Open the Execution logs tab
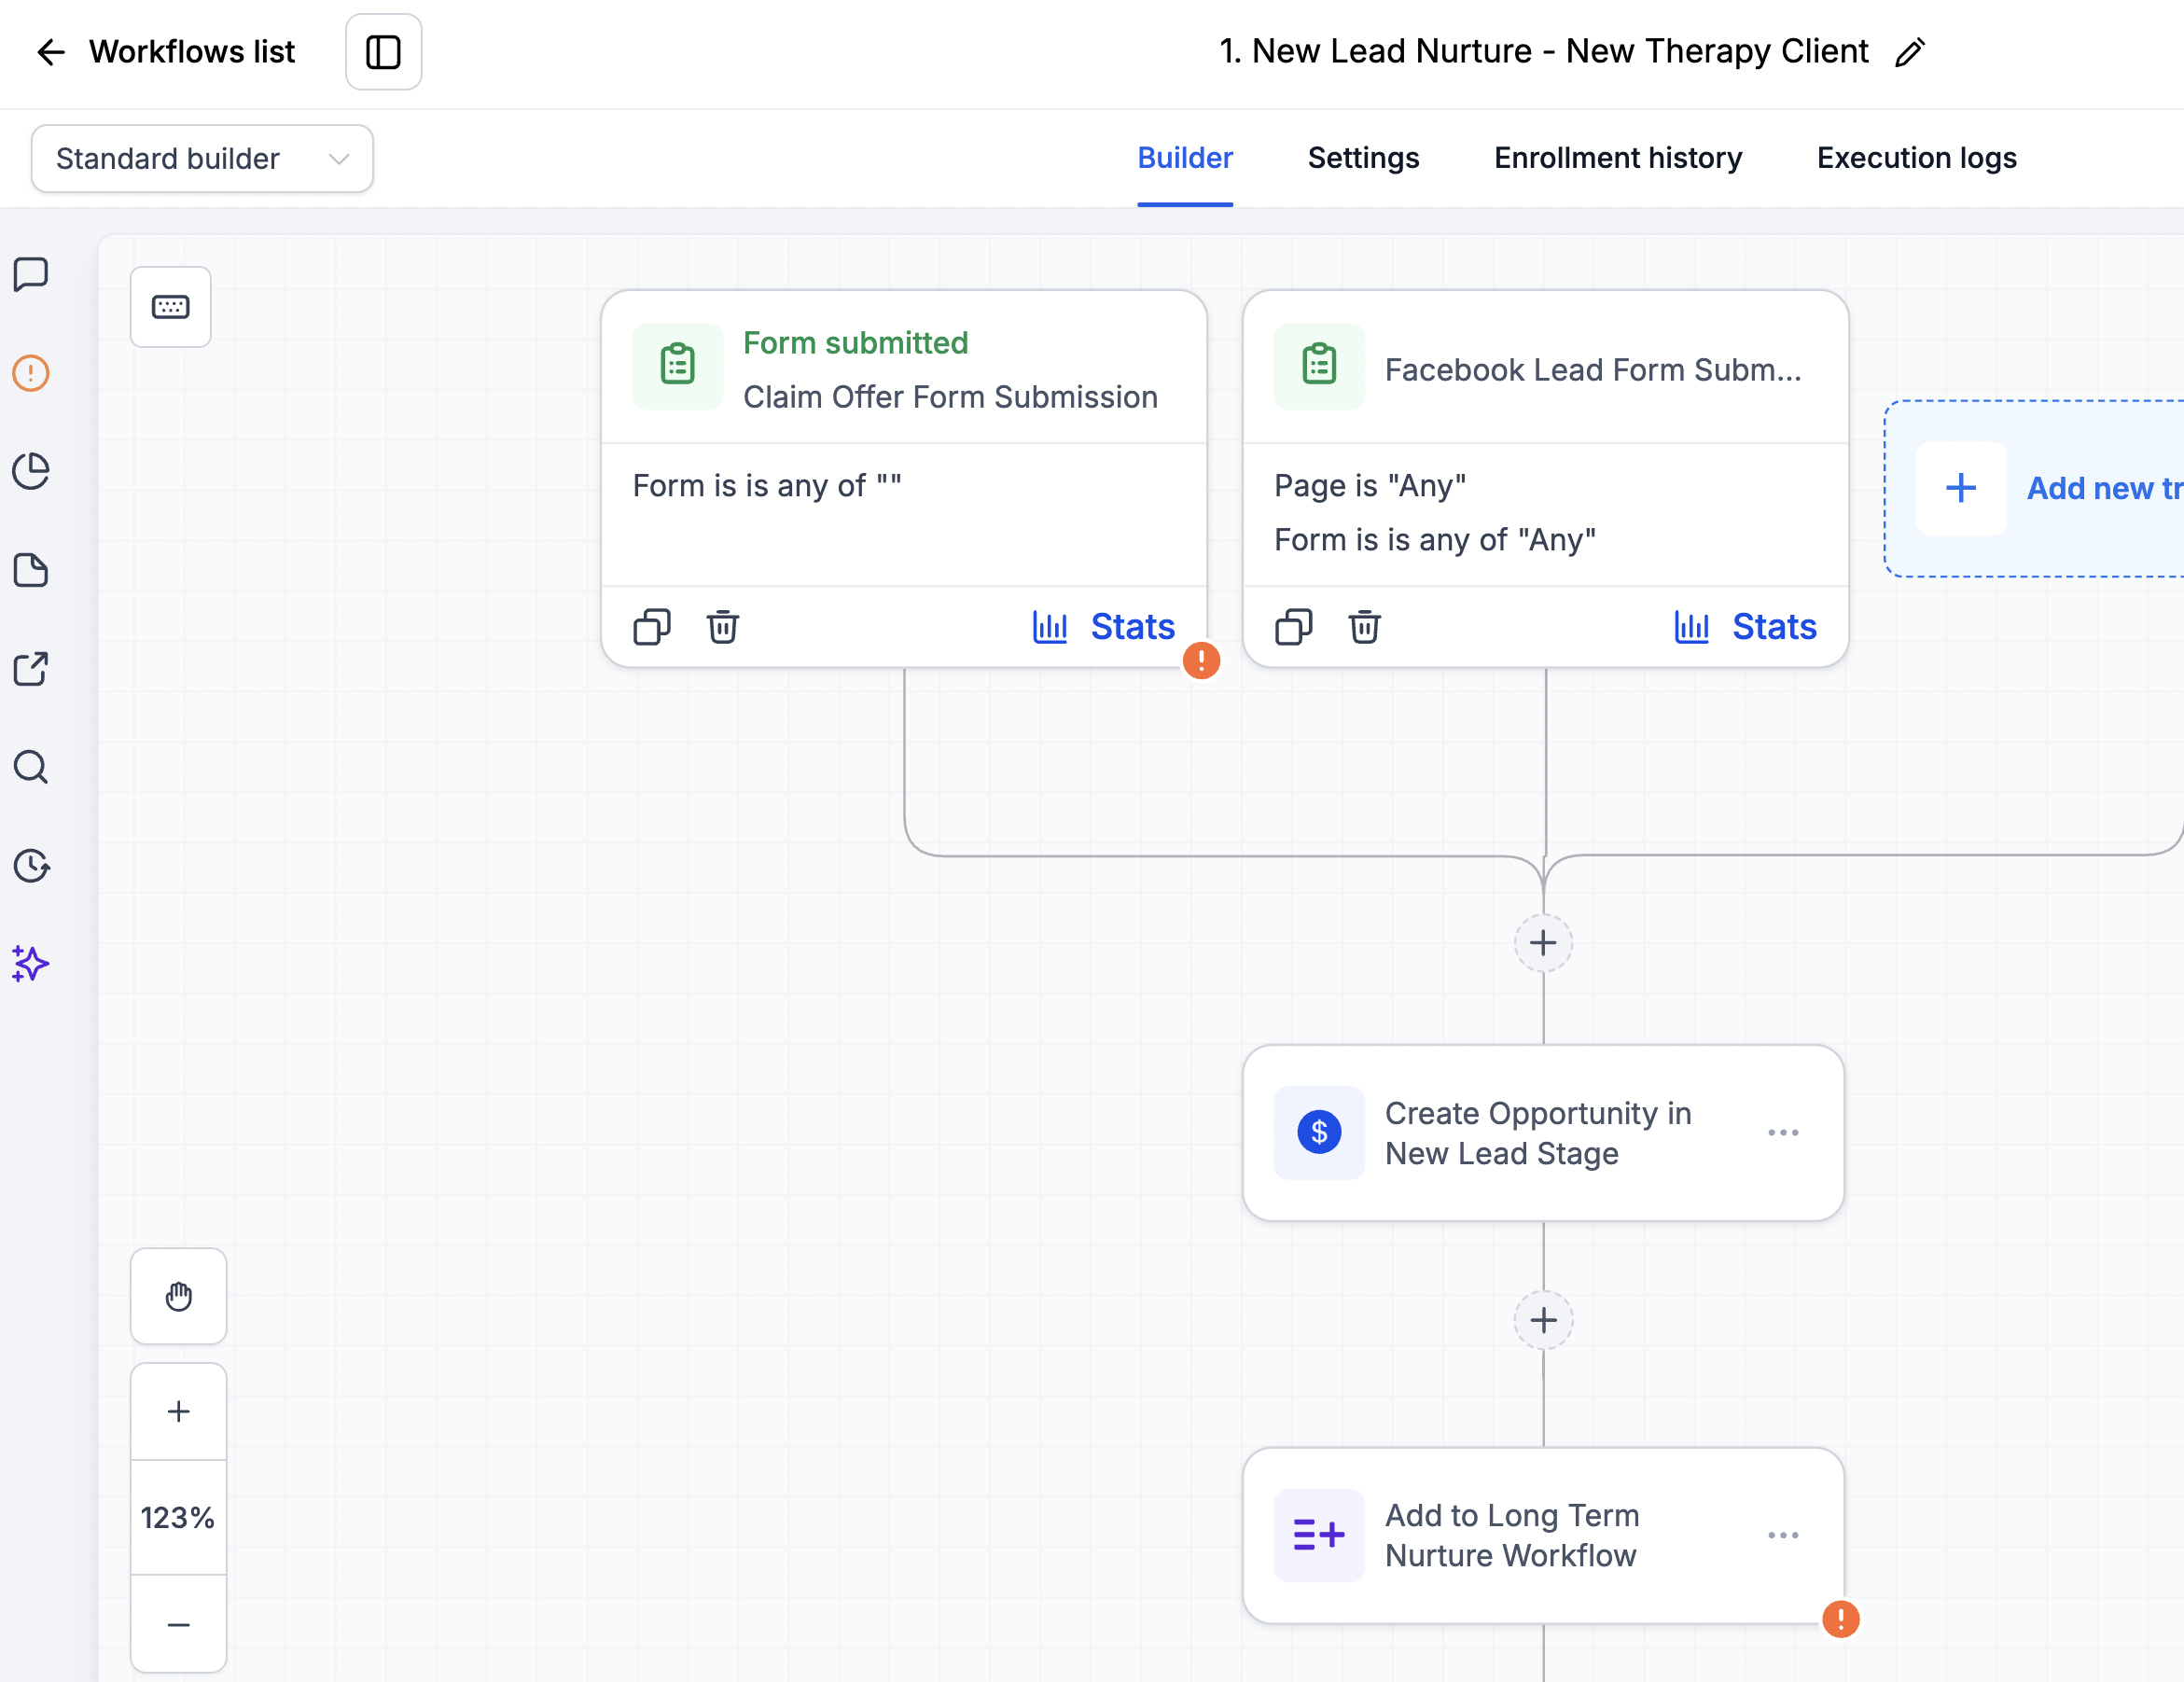 point(1916,158)
